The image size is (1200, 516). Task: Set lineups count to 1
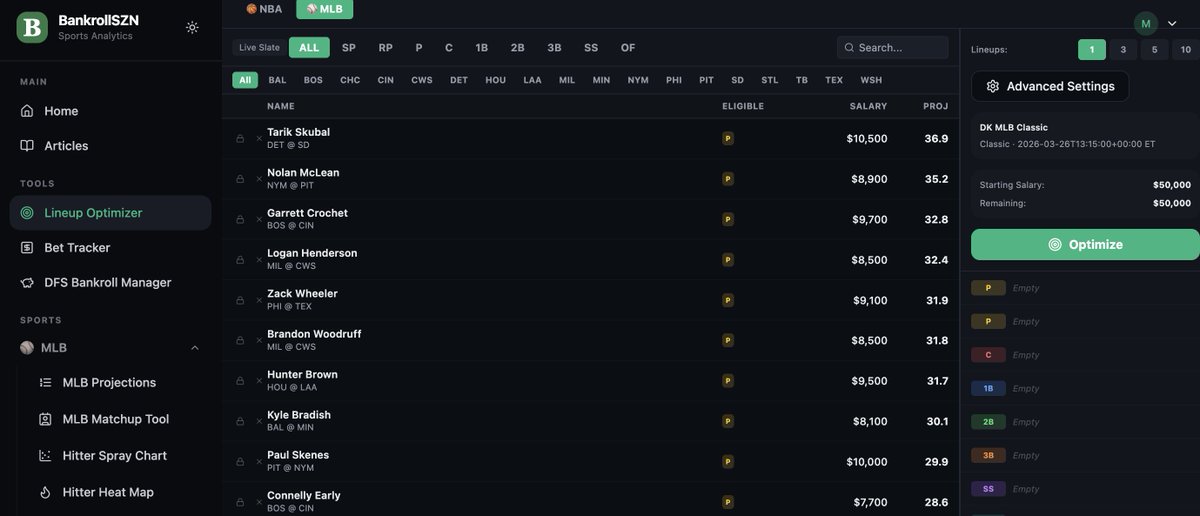(1092, 49)
